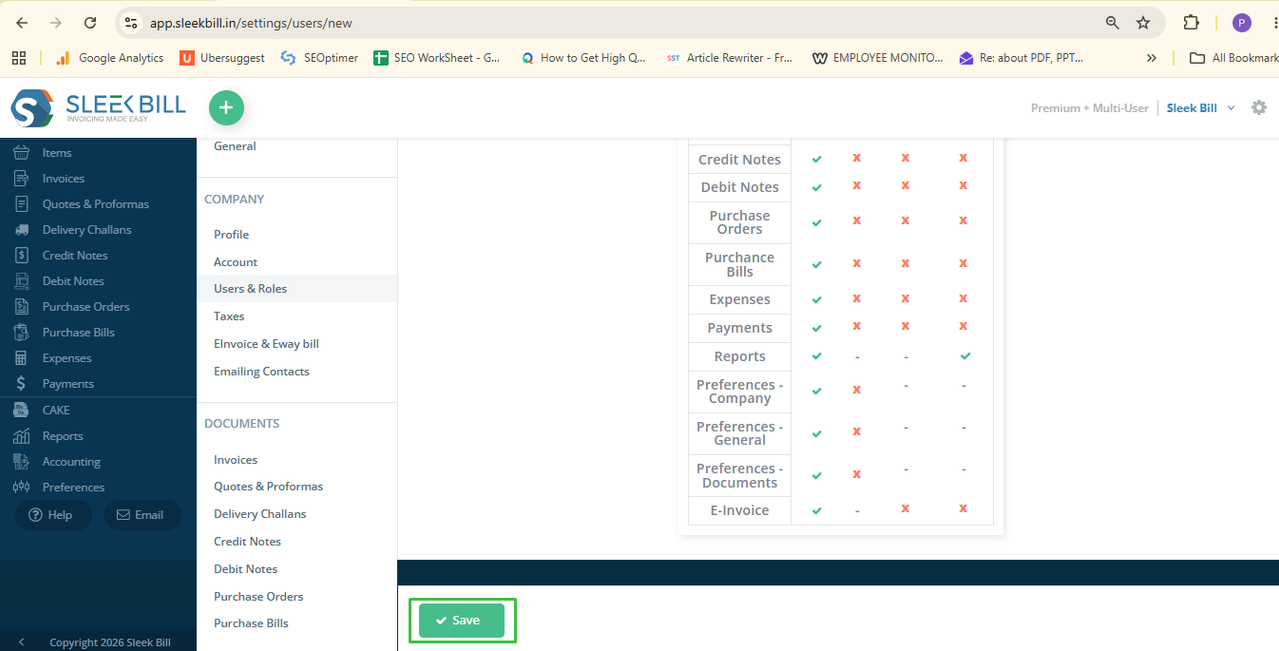Open Purchase Orders under Documents
Viewport: 1279px width, 651px height.
pos(258,596)
